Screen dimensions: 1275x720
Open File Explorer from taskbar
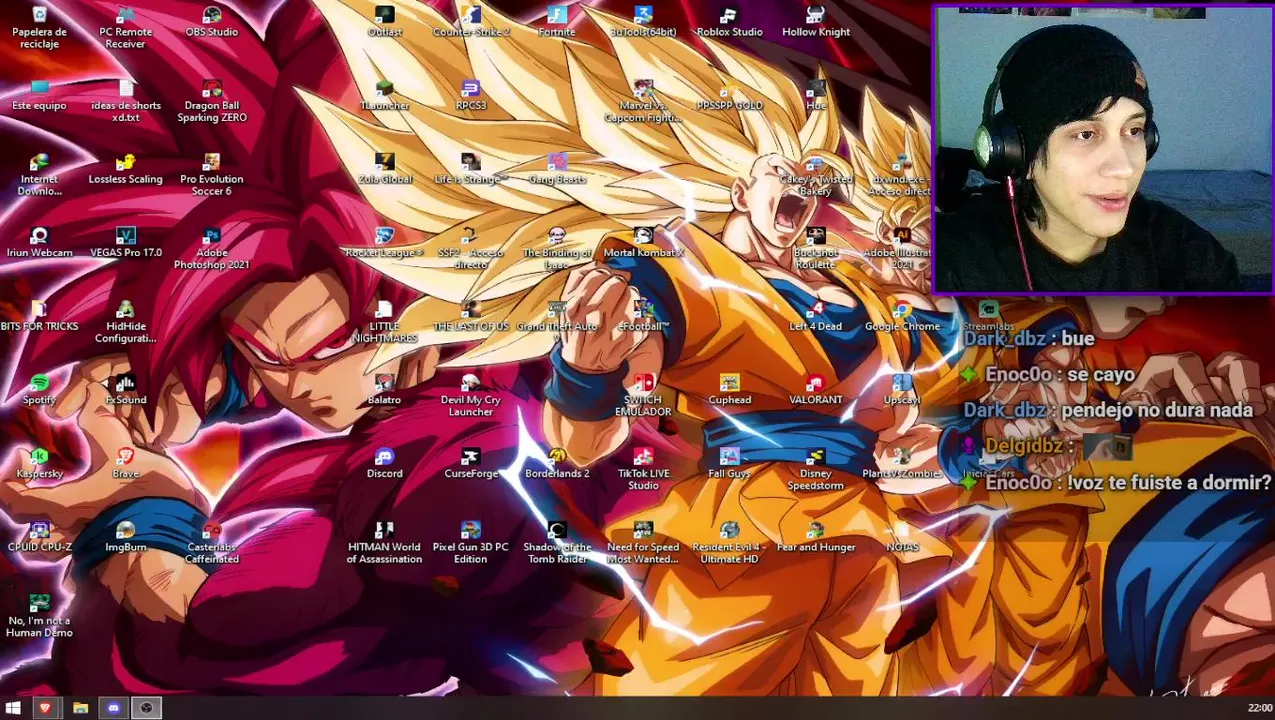click(x=80, y=708)
